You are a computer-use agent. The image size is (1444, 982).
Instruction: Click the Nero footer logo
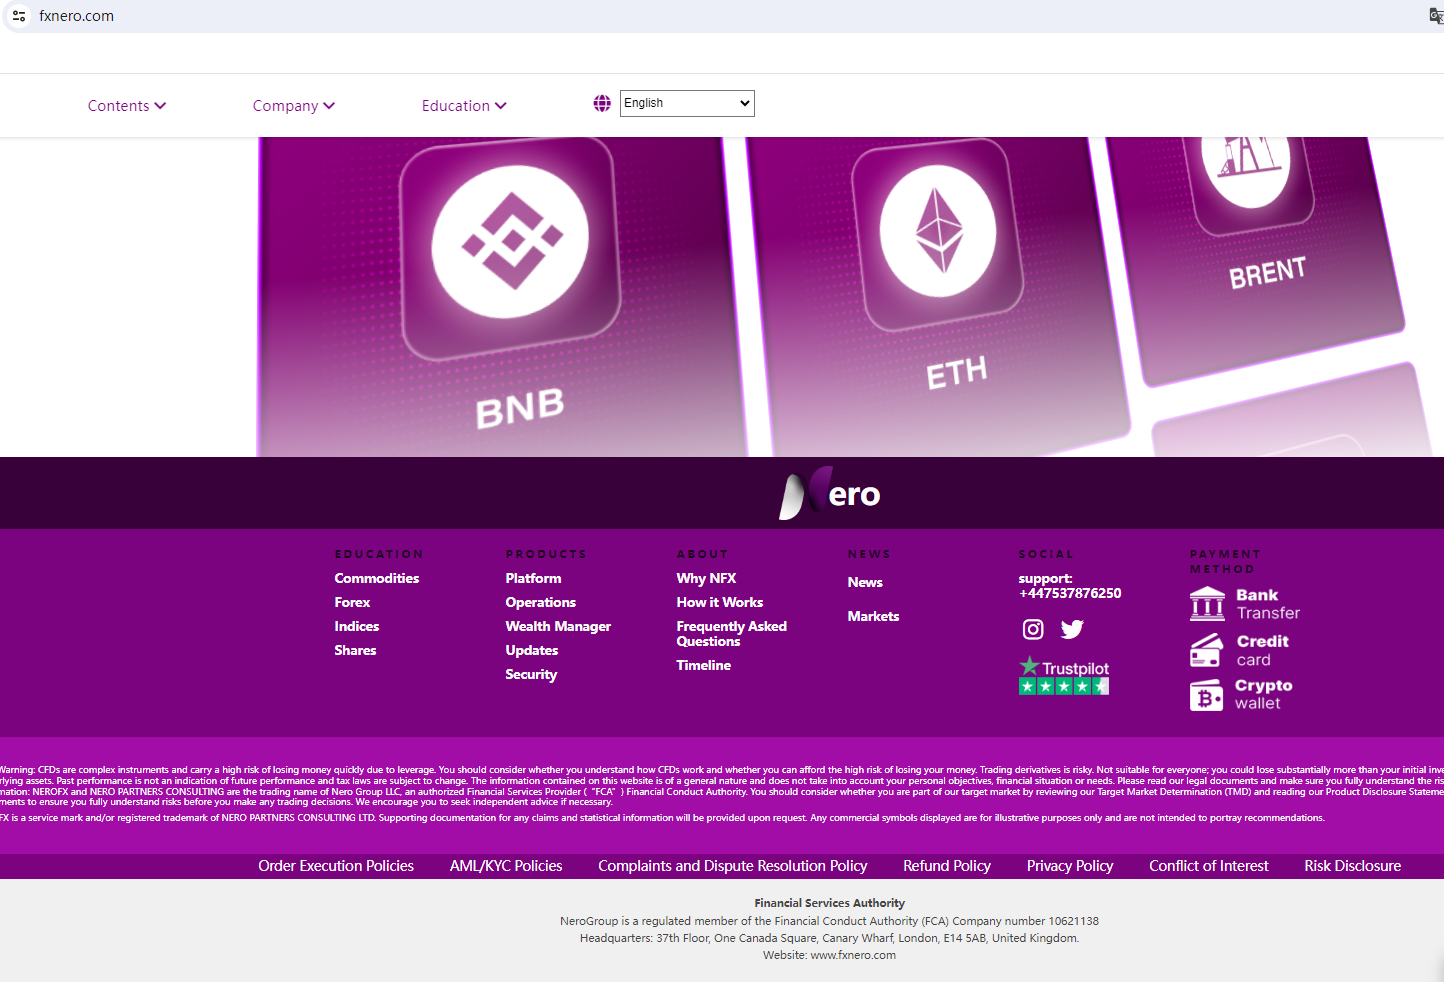coord(830,493)
